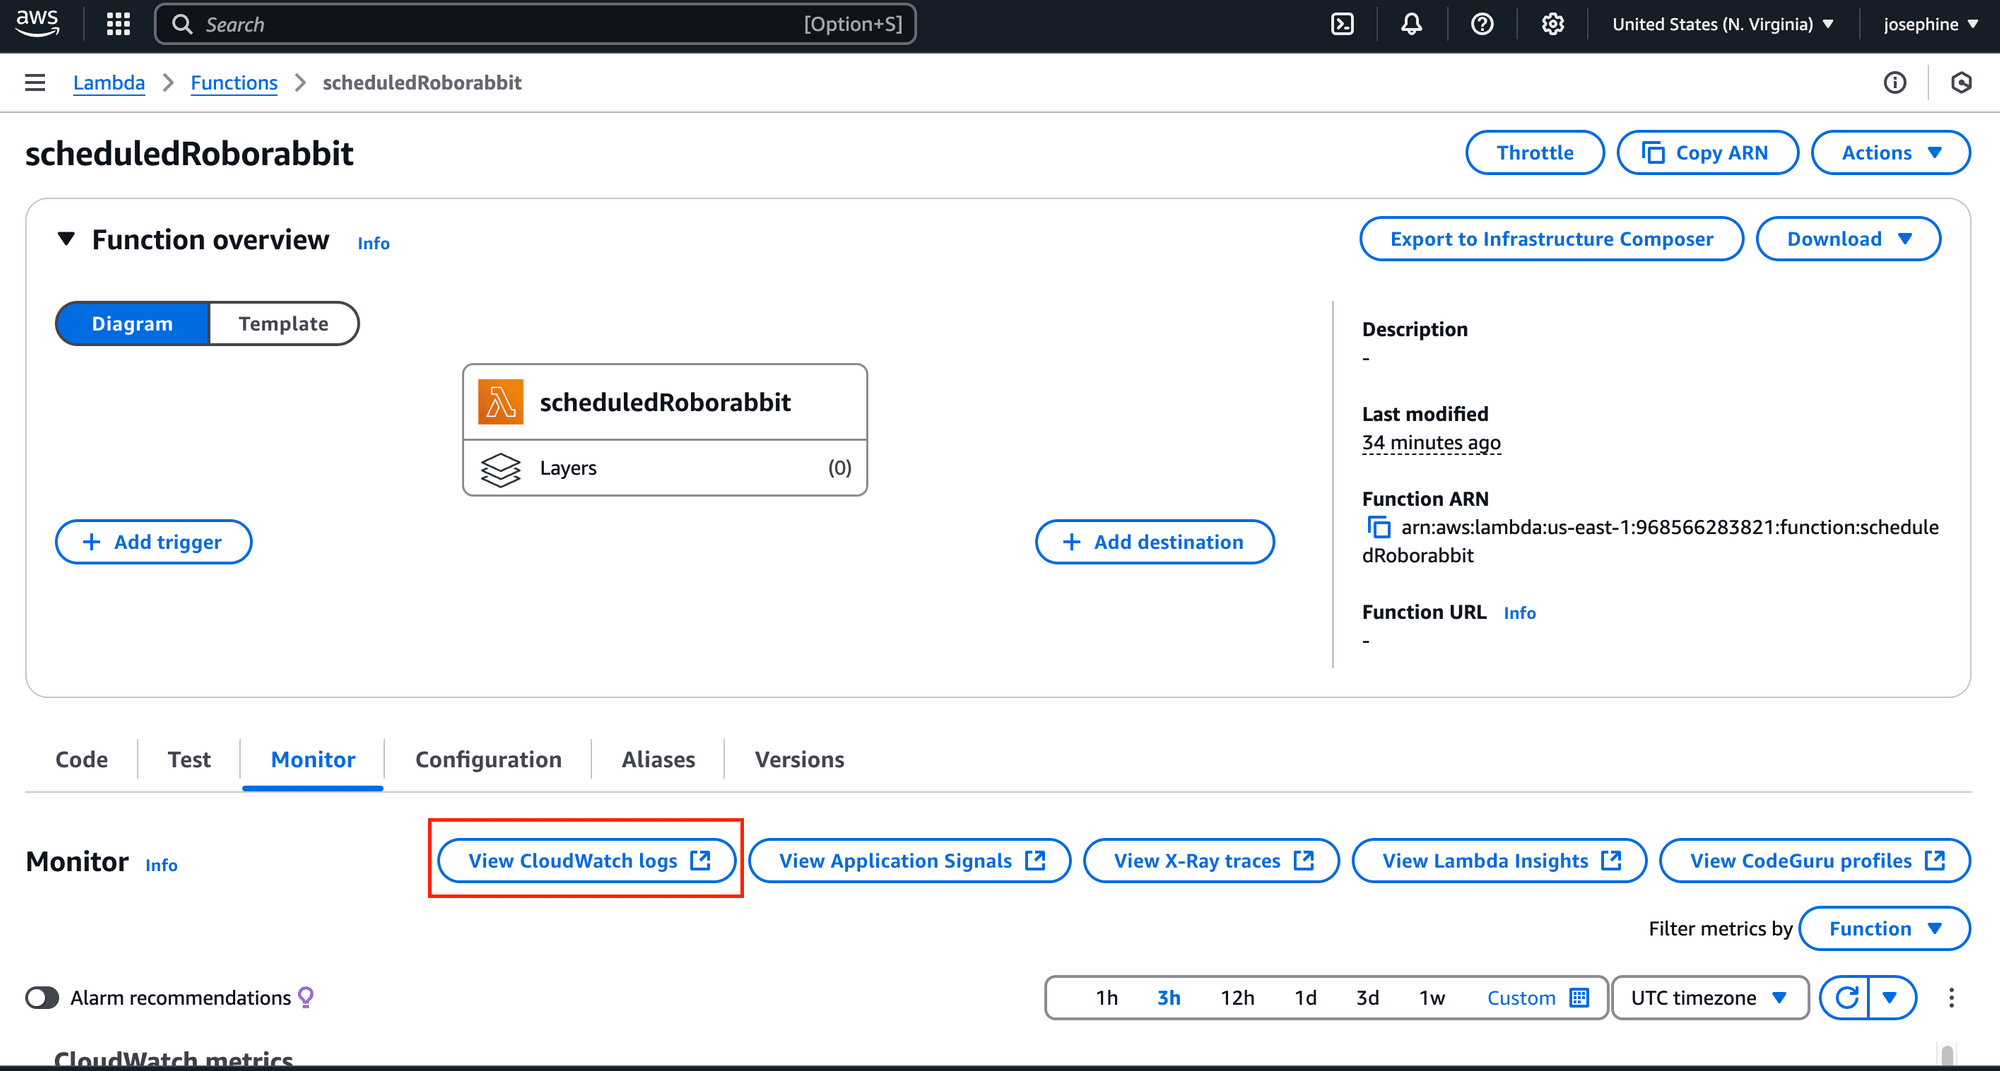Select the Custom time range
The width and height of the screenshot is (2000, 1071).
1537,997
